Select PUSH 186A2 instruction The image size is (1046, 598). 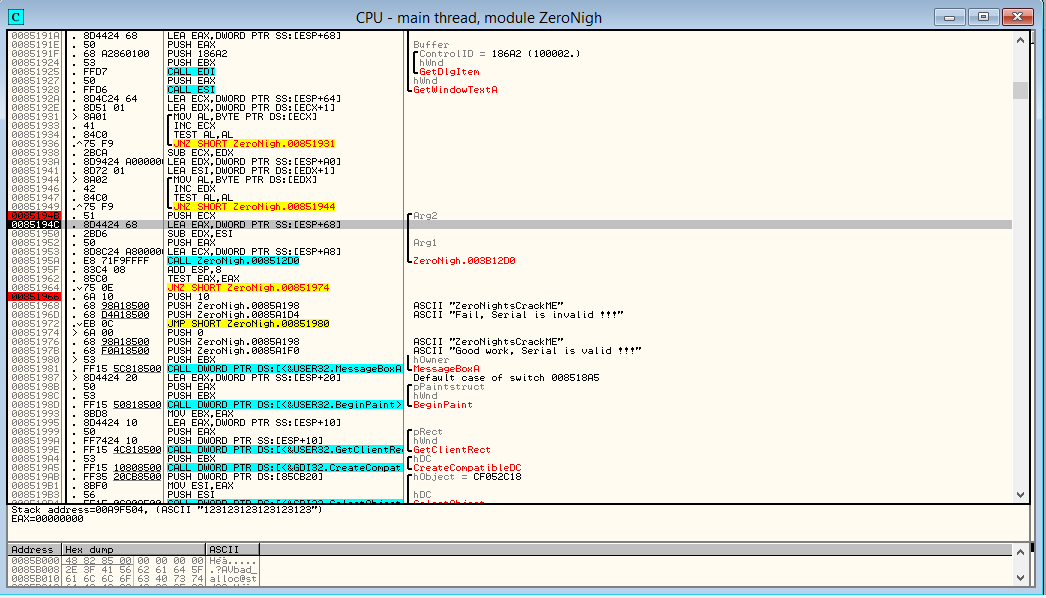197,53
